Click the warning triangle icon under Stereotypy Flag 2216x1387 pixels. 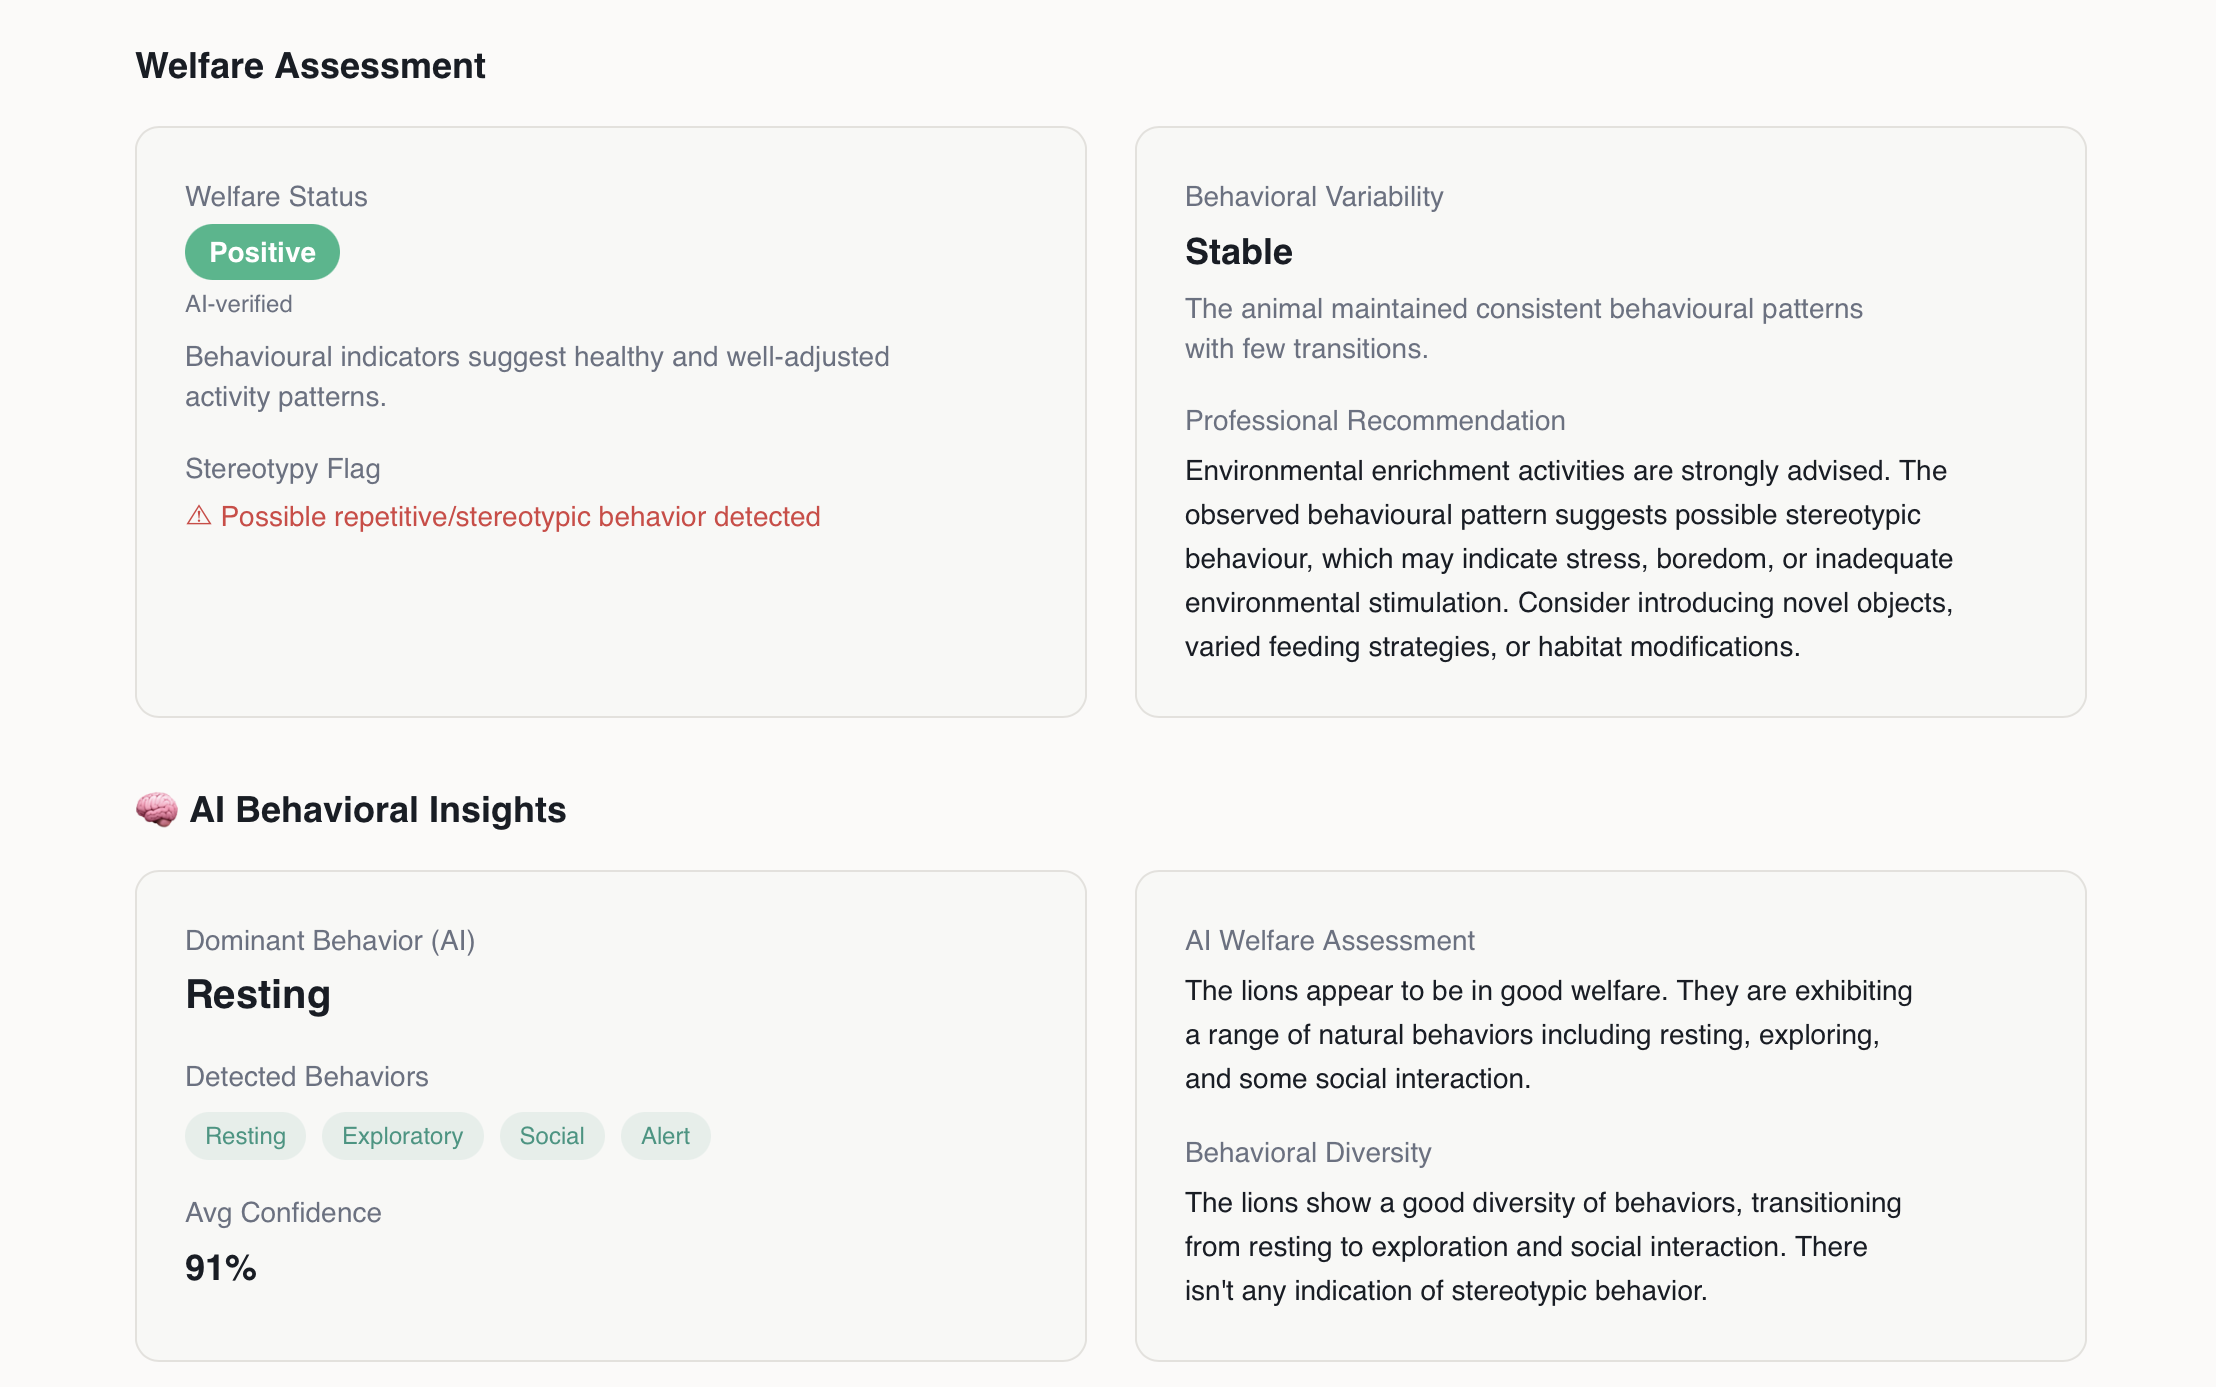pos(199,516)
